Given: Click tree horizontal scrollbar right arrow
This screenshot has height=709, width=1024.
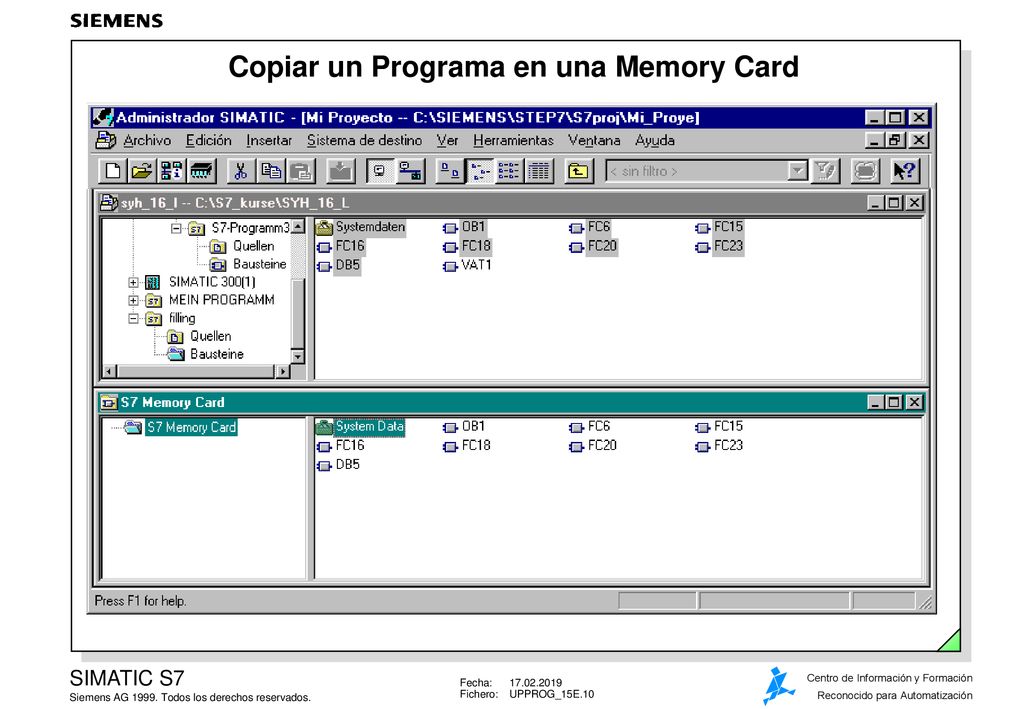Looking at the screenshot, I should pyautogui.click(x=282, y=371).
